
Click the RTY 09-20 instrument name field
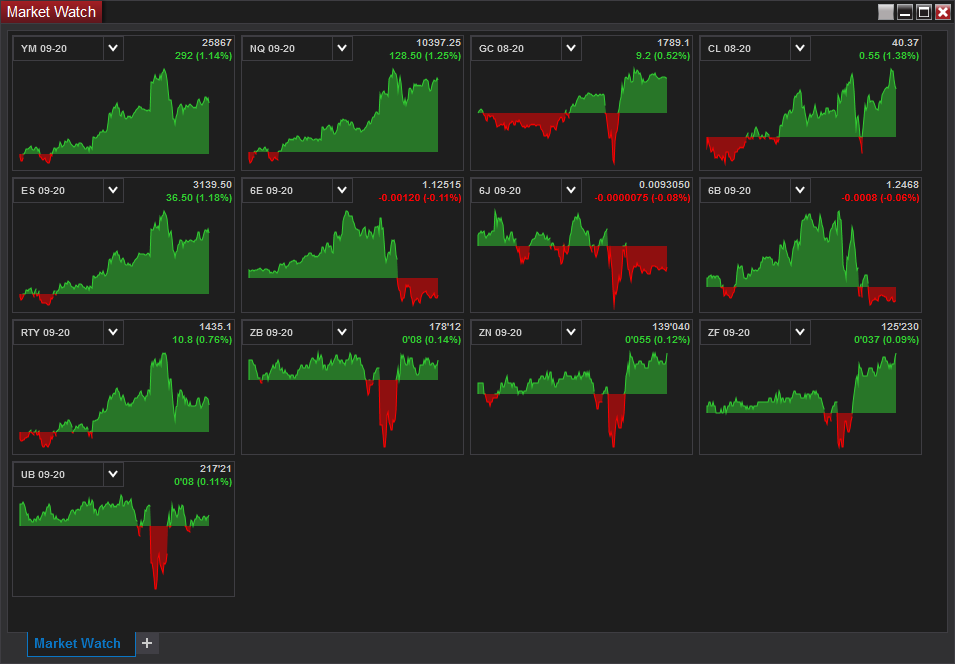click(58, 332)
